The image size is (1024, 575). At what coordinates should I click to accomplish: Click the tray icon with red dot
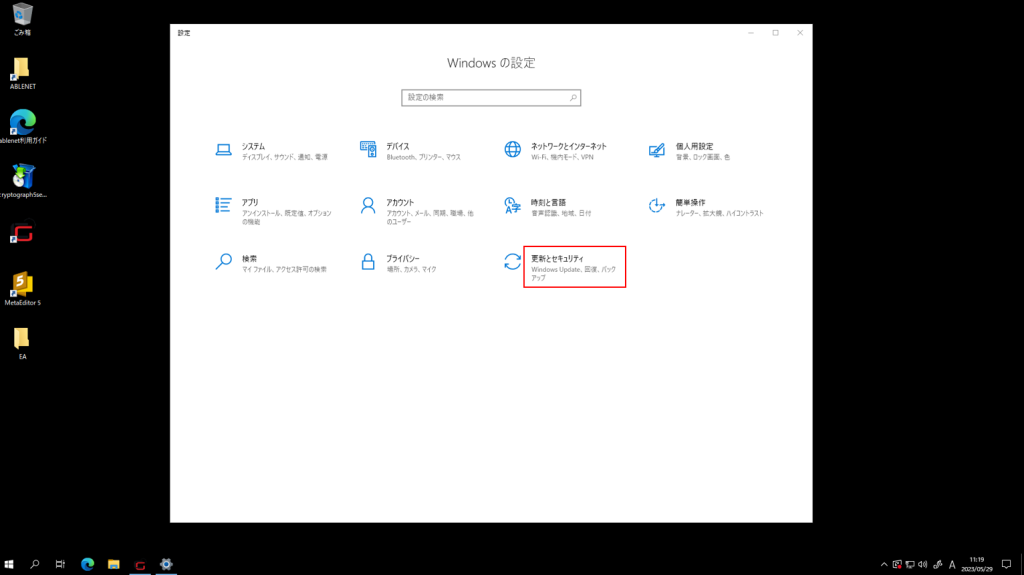pyautogui.click(x=897, y=565)
